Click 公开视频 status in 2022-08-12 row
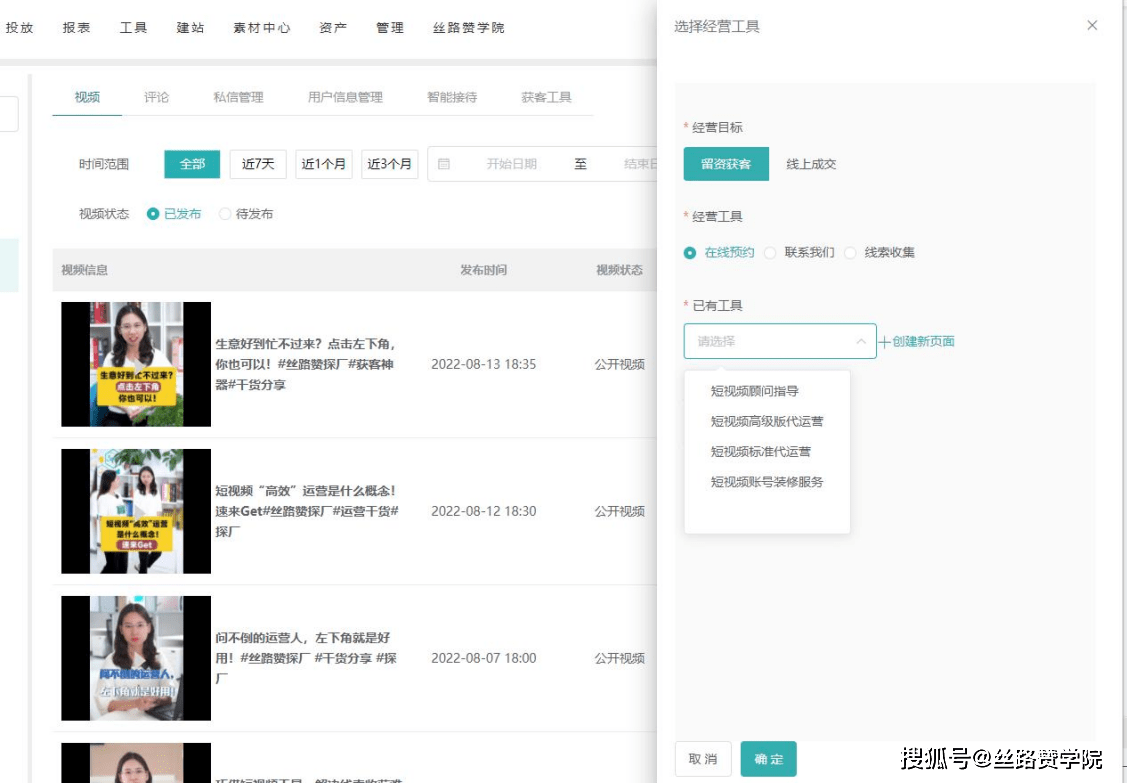This screenshot has height=783, width=1127. tap(620, 511)
